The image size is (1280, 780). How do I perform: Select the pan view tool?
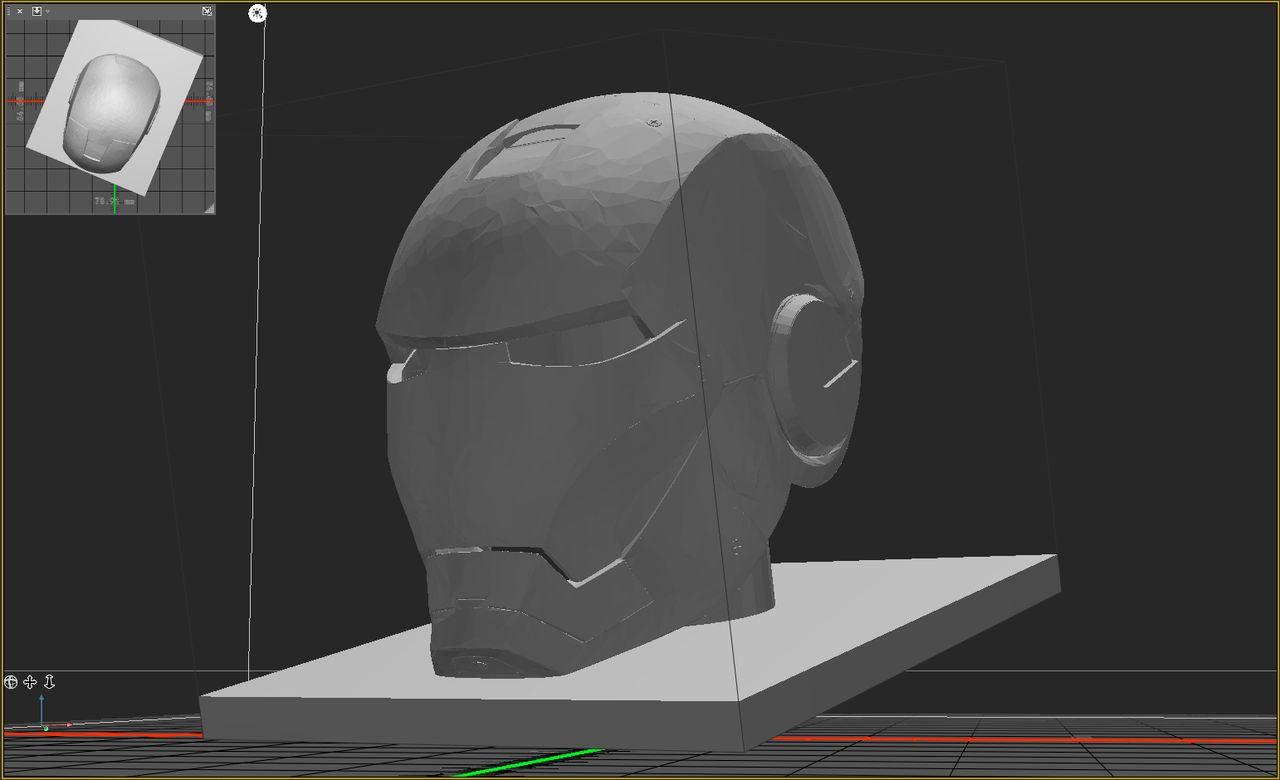point(30,682)
